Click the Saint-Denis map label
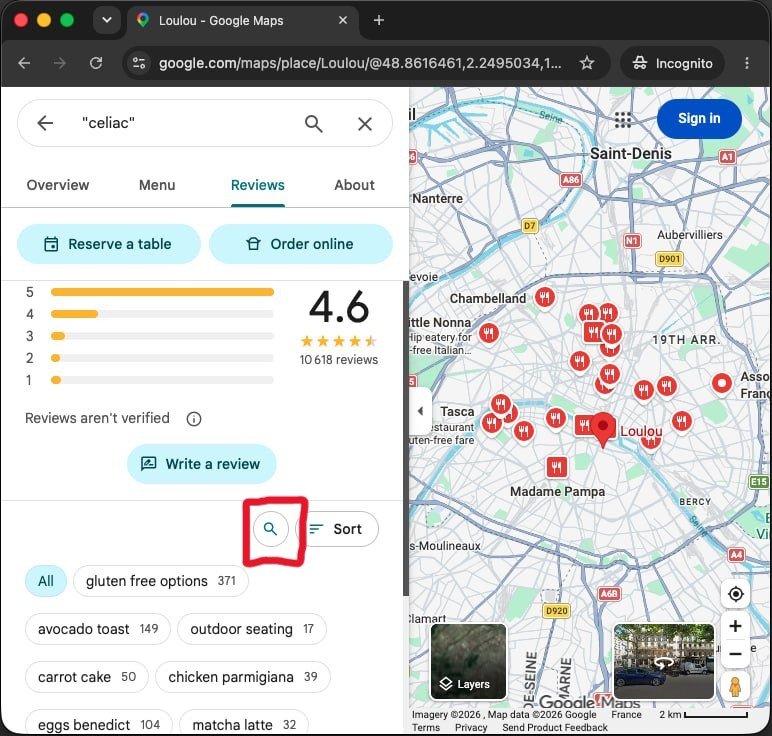 tap(631, 153)
